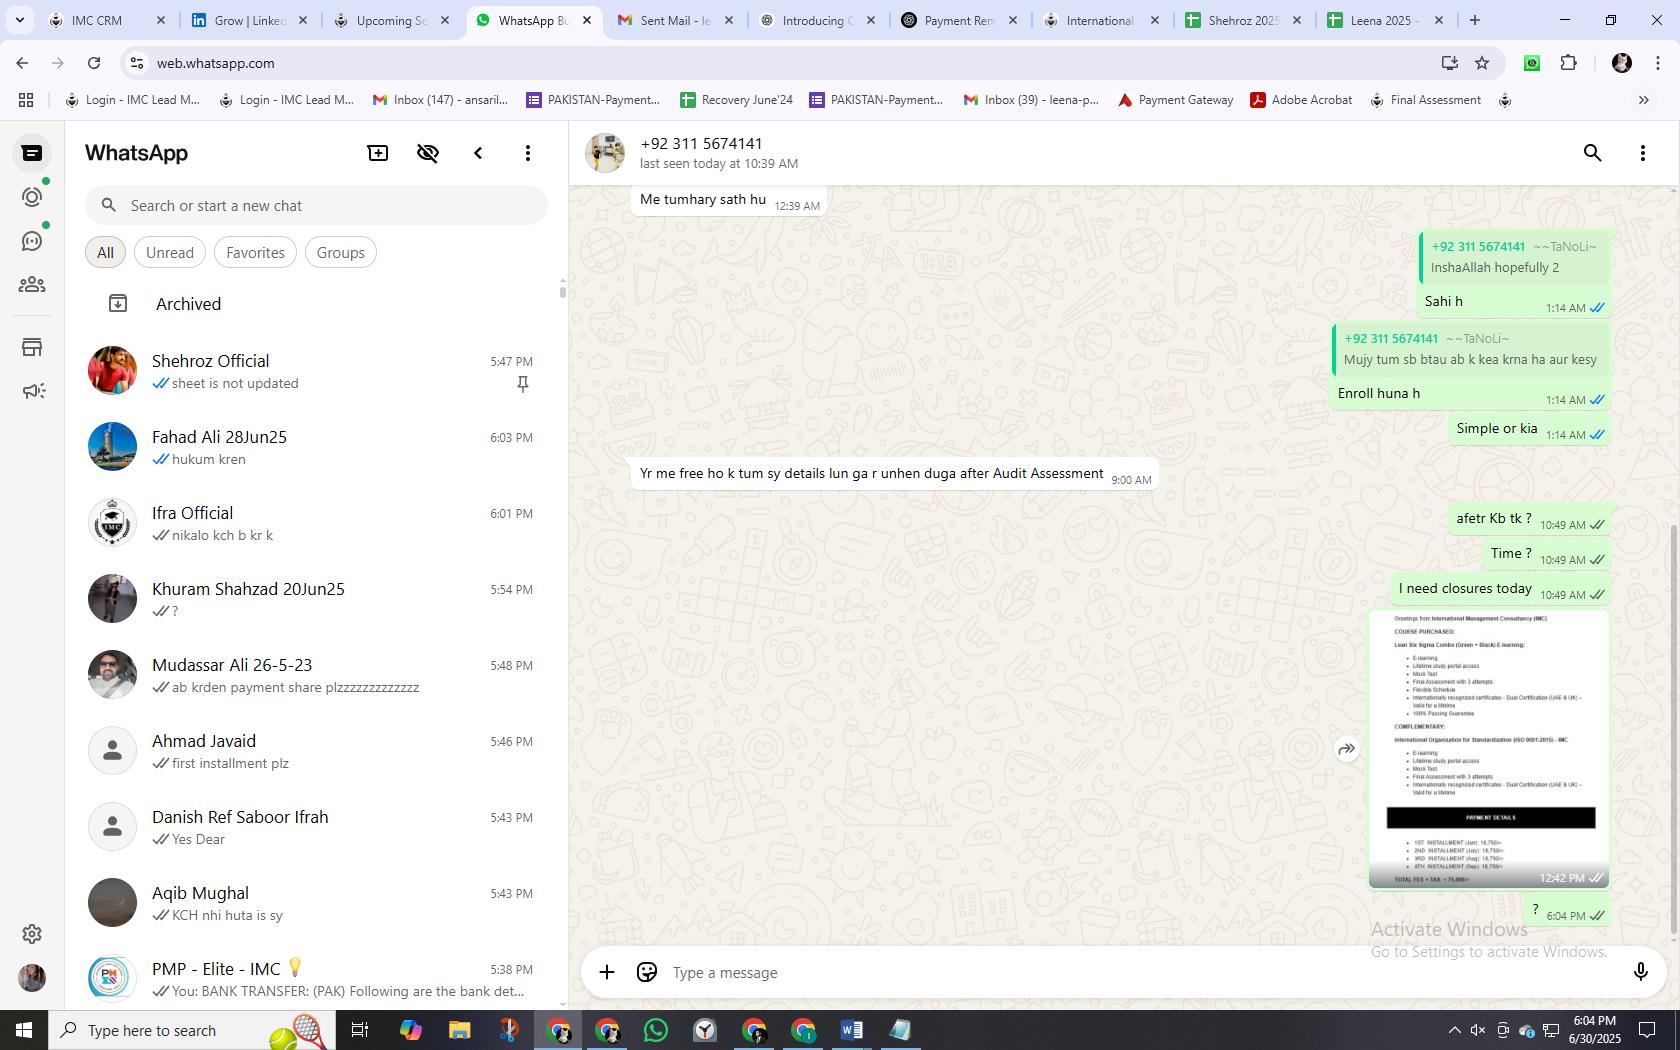Open Chrome three-dot menu
1680x1050 pixels.
1657,63
